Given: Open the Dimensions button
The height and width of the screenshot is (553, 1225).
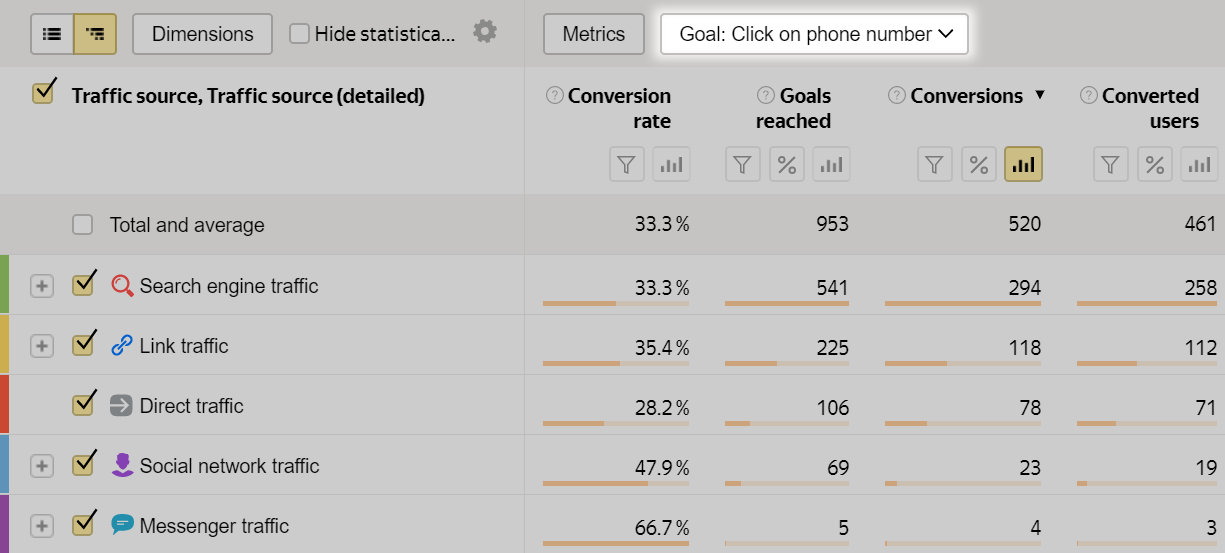Looking at the screenshot, I should click(202, 34).
